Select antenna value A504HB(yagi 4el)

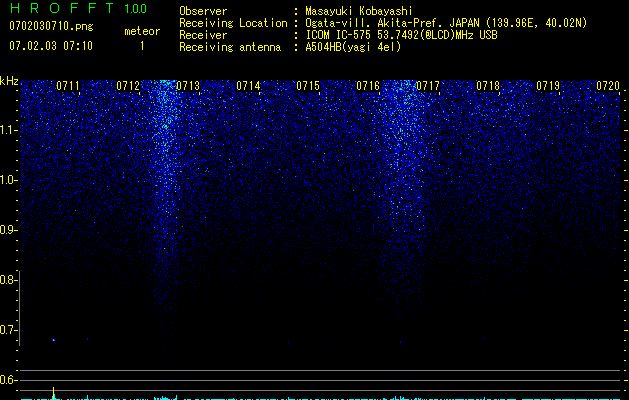click(353, 47)
